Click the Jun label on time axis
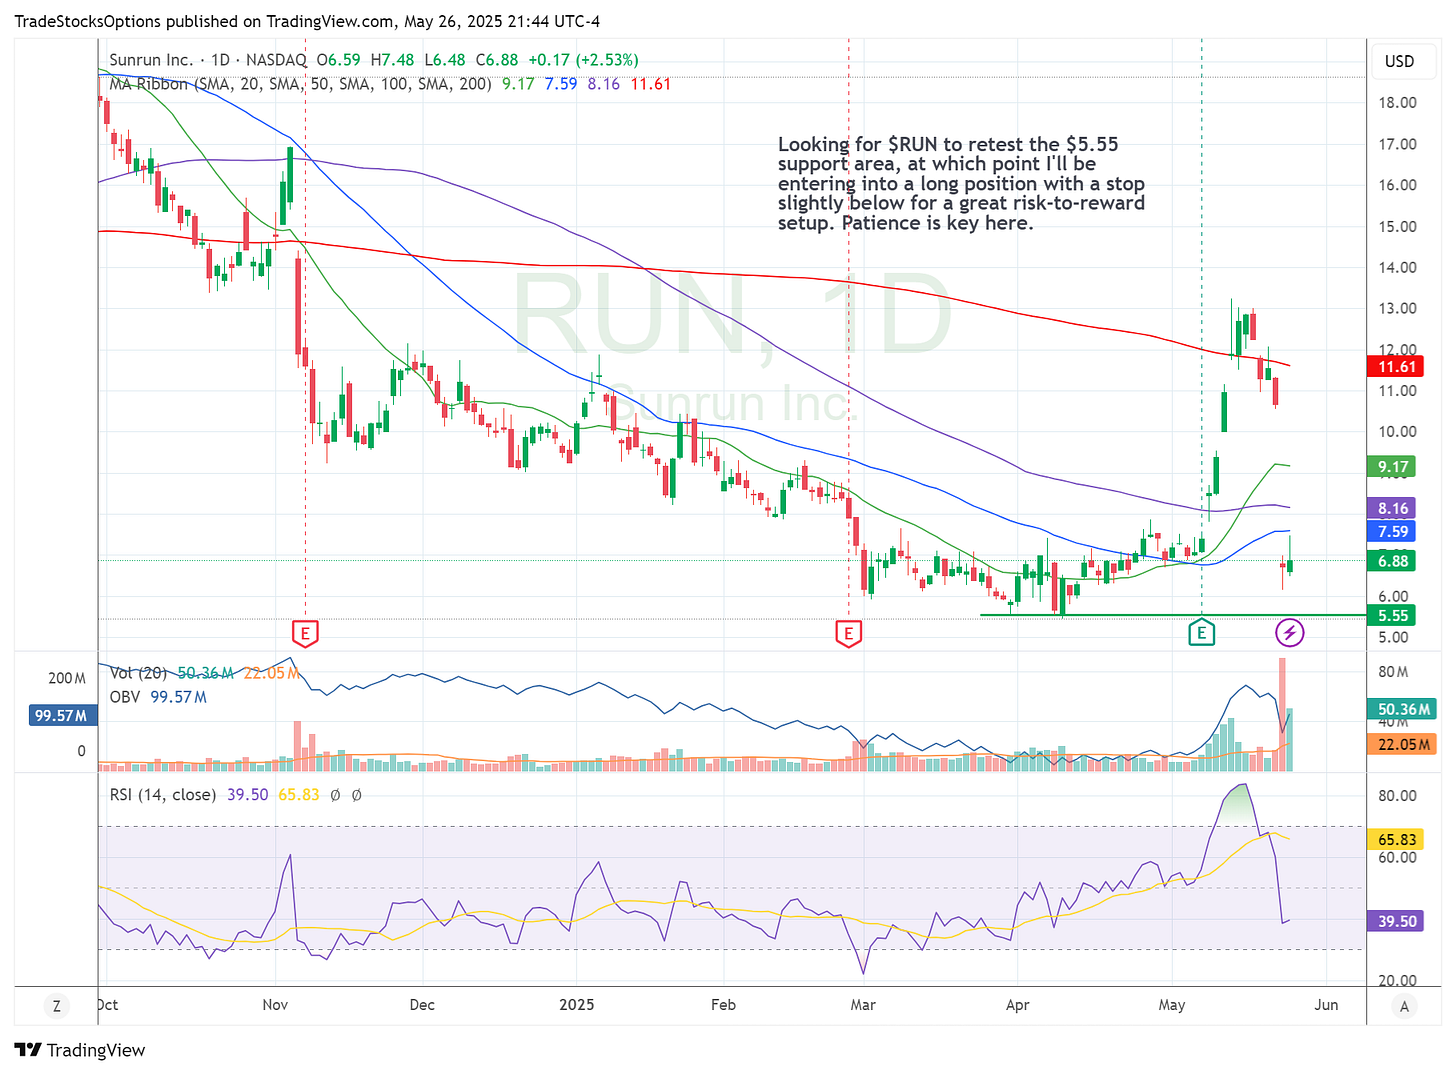Screen dimensions: 1456x1074 1326,1005
